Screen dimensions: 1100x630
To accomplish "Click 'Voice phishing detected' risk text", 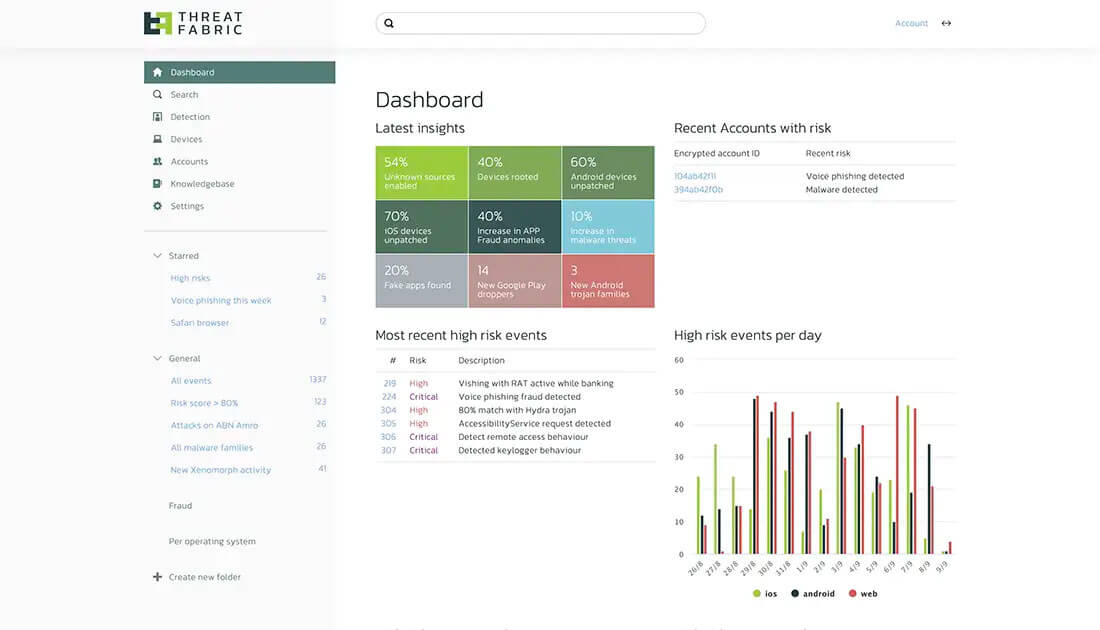I will (854, 176).
